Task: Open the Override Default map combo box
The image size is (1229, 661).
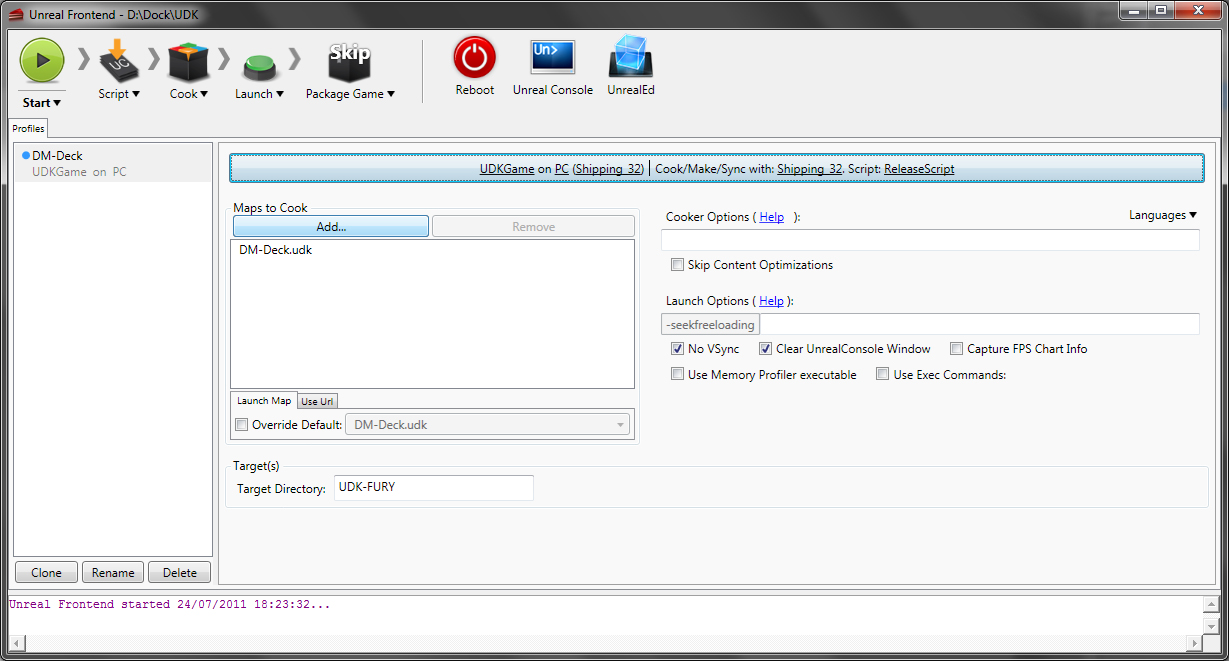Action: point(487,425)
